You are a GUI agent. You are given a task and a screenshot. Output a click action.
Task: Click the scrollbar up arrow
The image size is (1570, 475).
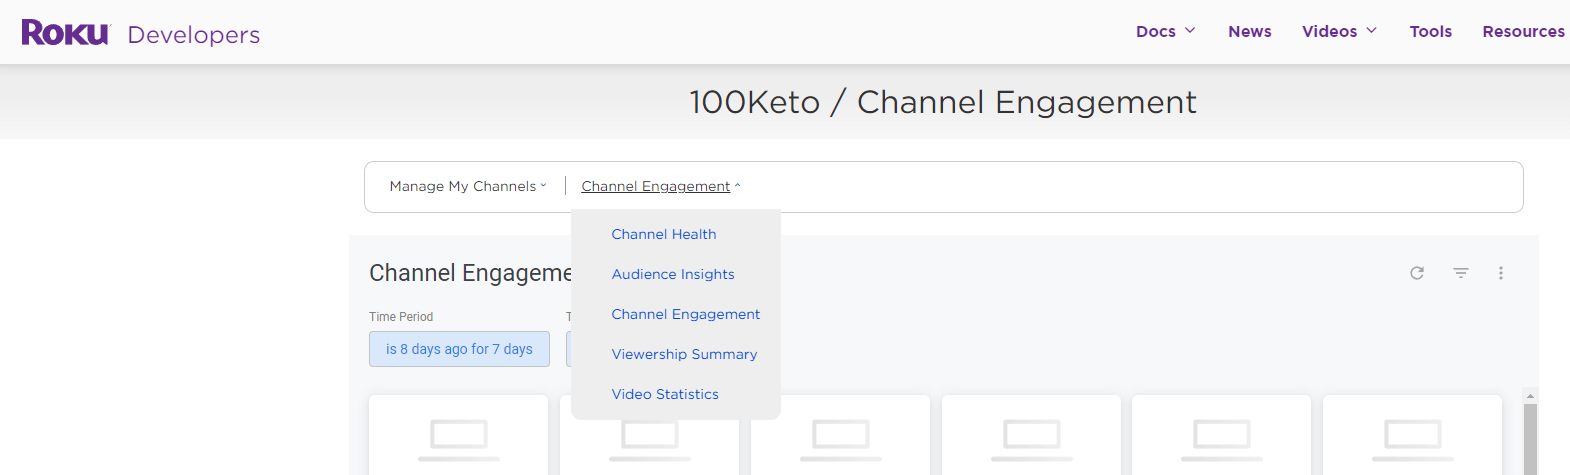[x=1530, y=397]
